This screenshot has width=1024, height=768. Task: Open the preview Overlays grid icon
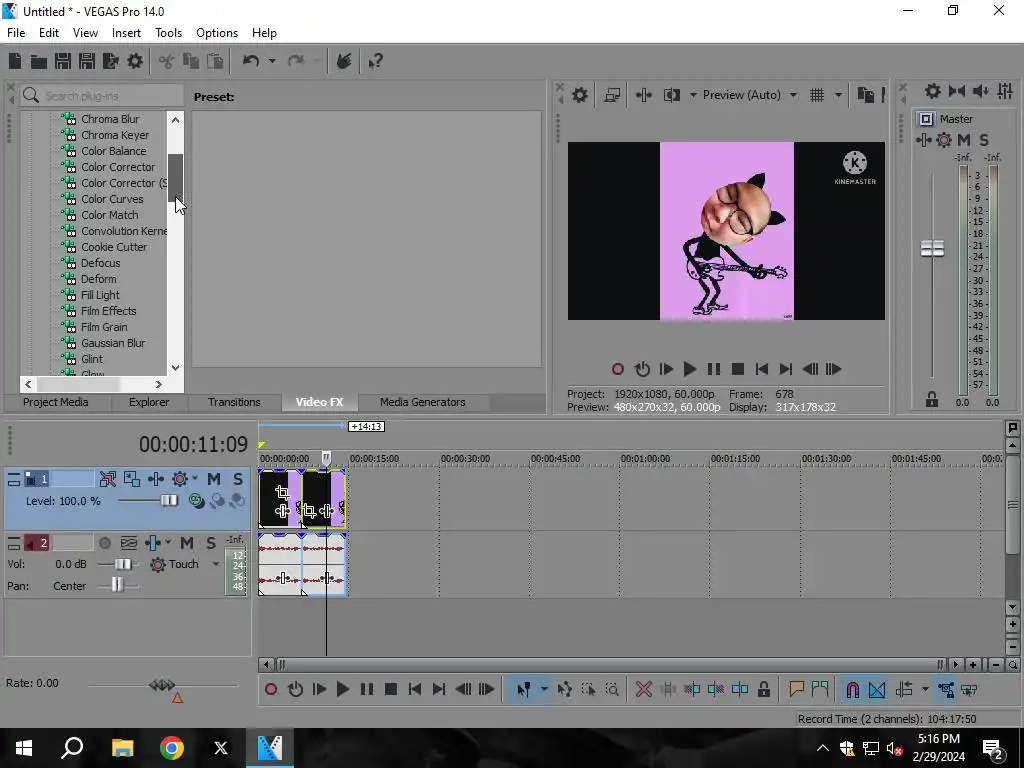point(817,95)
